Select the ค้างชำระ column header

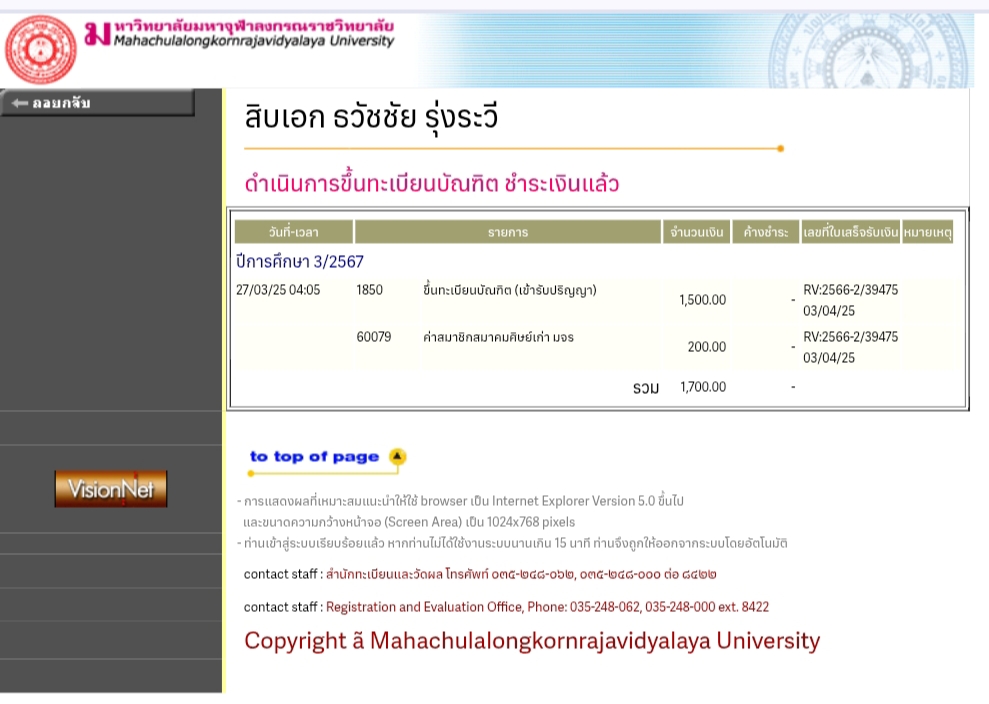765,232
